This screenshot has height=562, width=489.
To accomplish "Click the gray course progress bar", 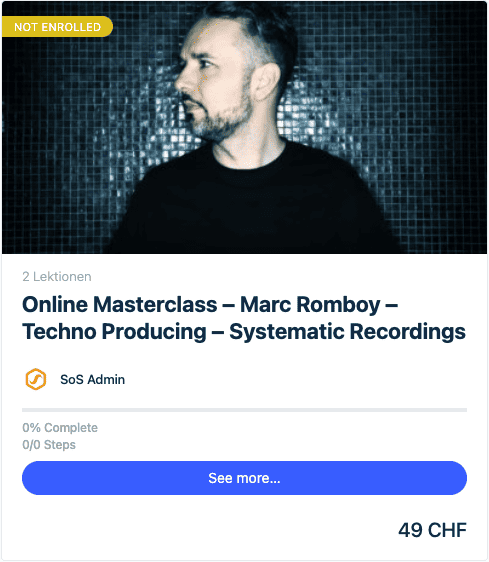I will click(244, 410).
